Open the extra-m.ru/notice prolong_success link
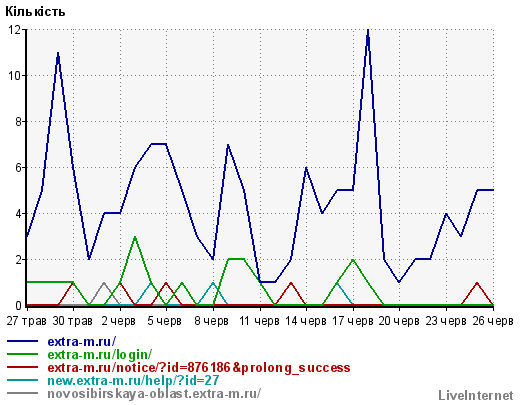The image size is (520, 405). (199, 368)
